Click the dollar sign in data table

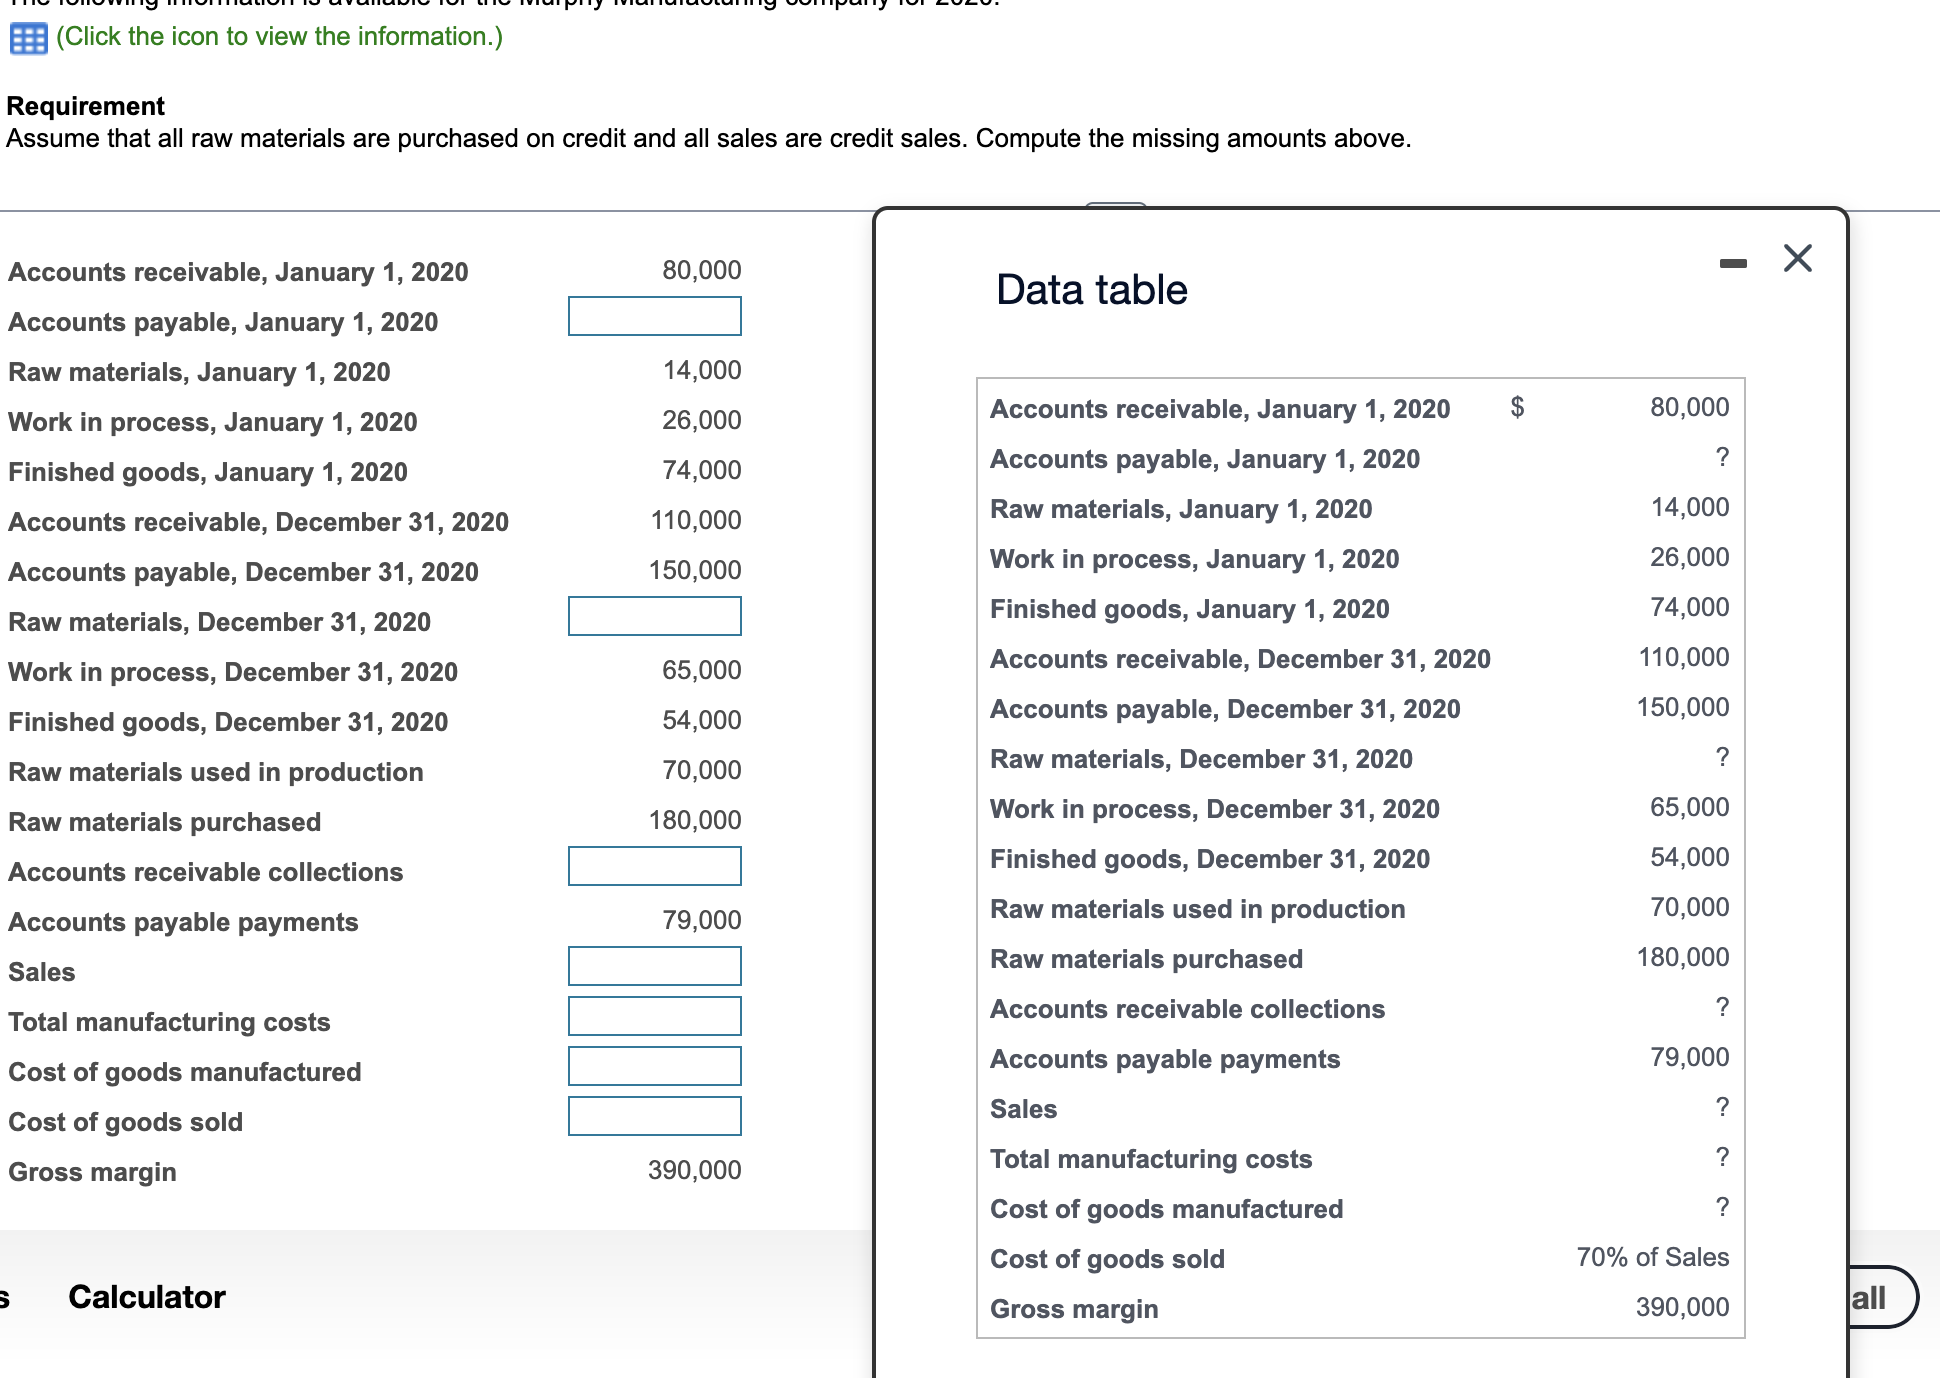click(x=1516, y=406)
